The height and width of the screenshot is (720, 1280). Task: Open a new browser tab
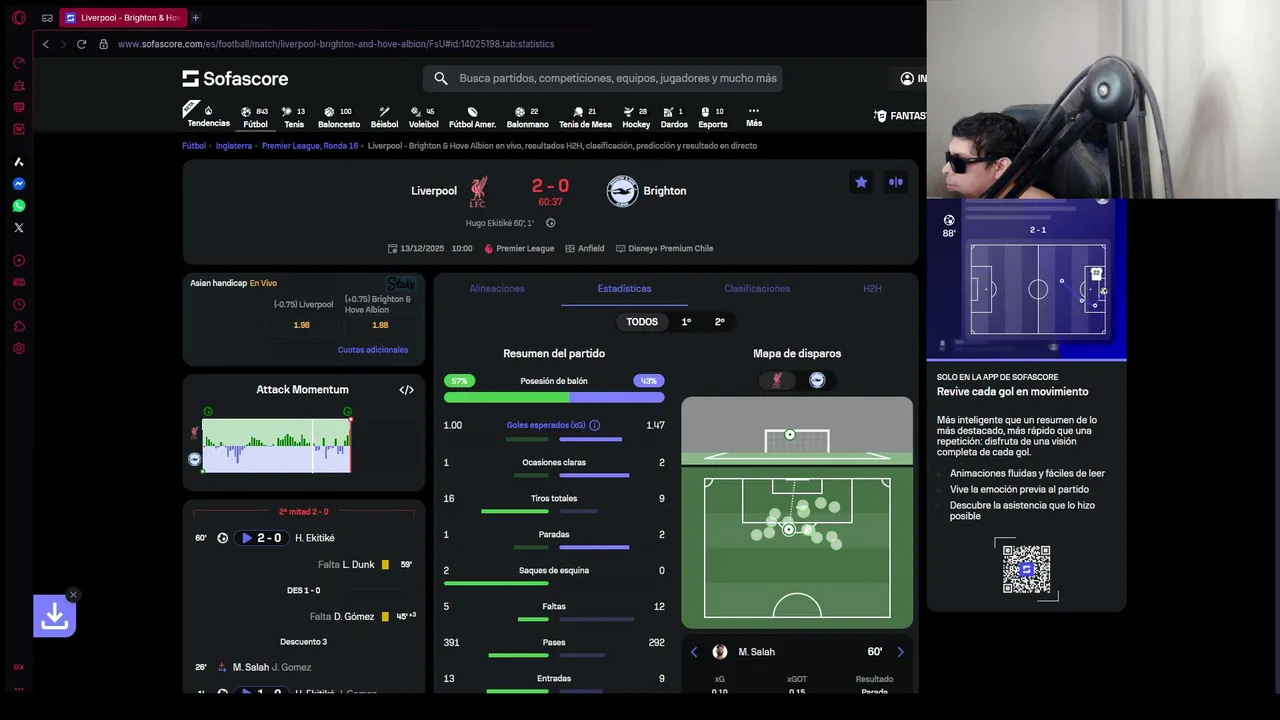coord(195,18)
